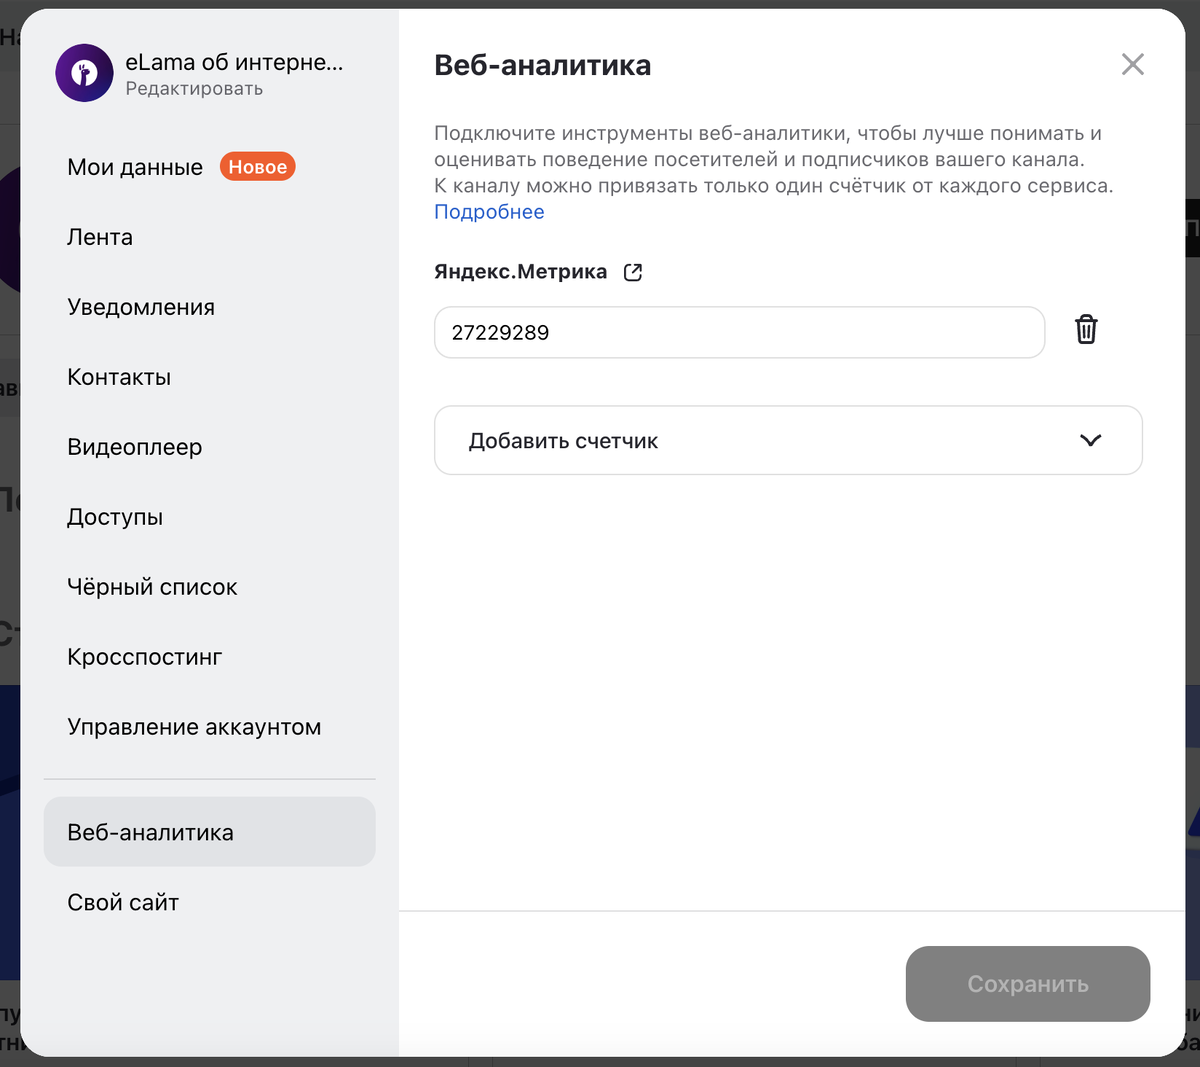Close the web analytics dialog
The height and width of the screenshot is (1067, 1200).
pyautogui.click(x=1132, y=65)
